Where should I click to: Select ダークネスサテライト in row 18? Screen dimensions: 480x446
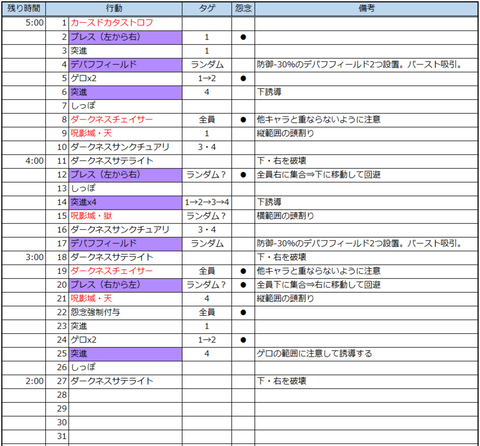pyautogui.click(x=125, y=257)
